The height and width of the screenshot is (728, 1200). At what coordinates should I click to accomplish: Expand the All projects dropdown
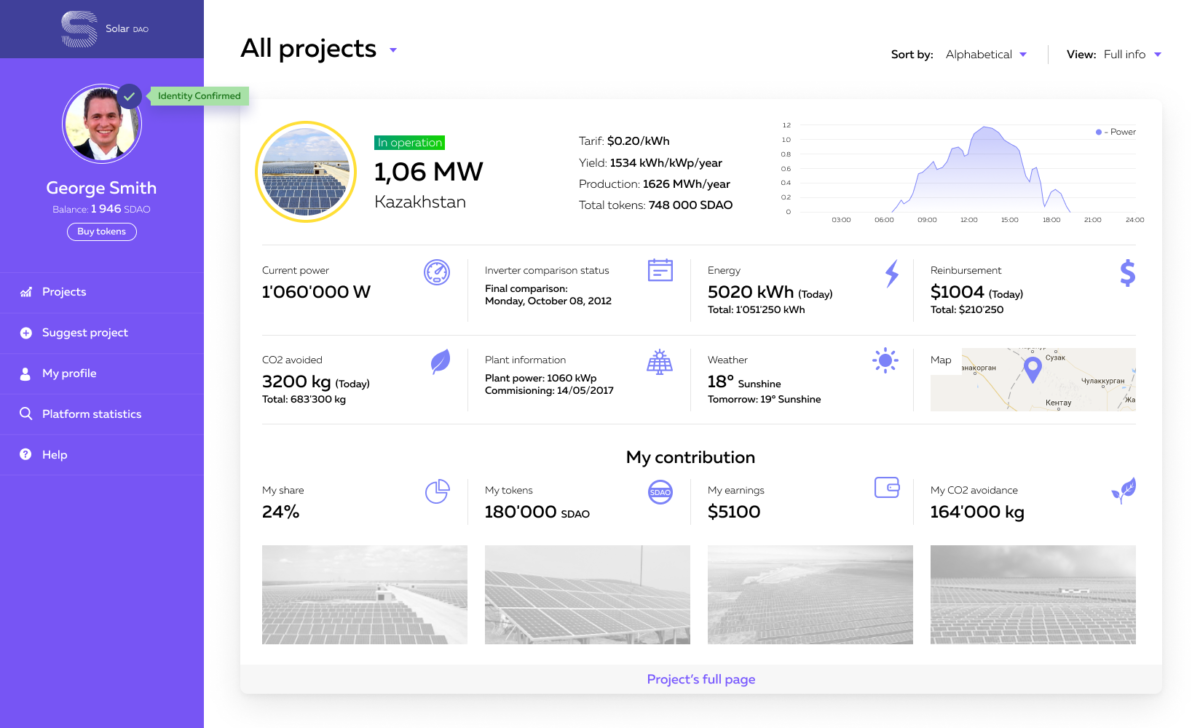[x=393, y=50]
